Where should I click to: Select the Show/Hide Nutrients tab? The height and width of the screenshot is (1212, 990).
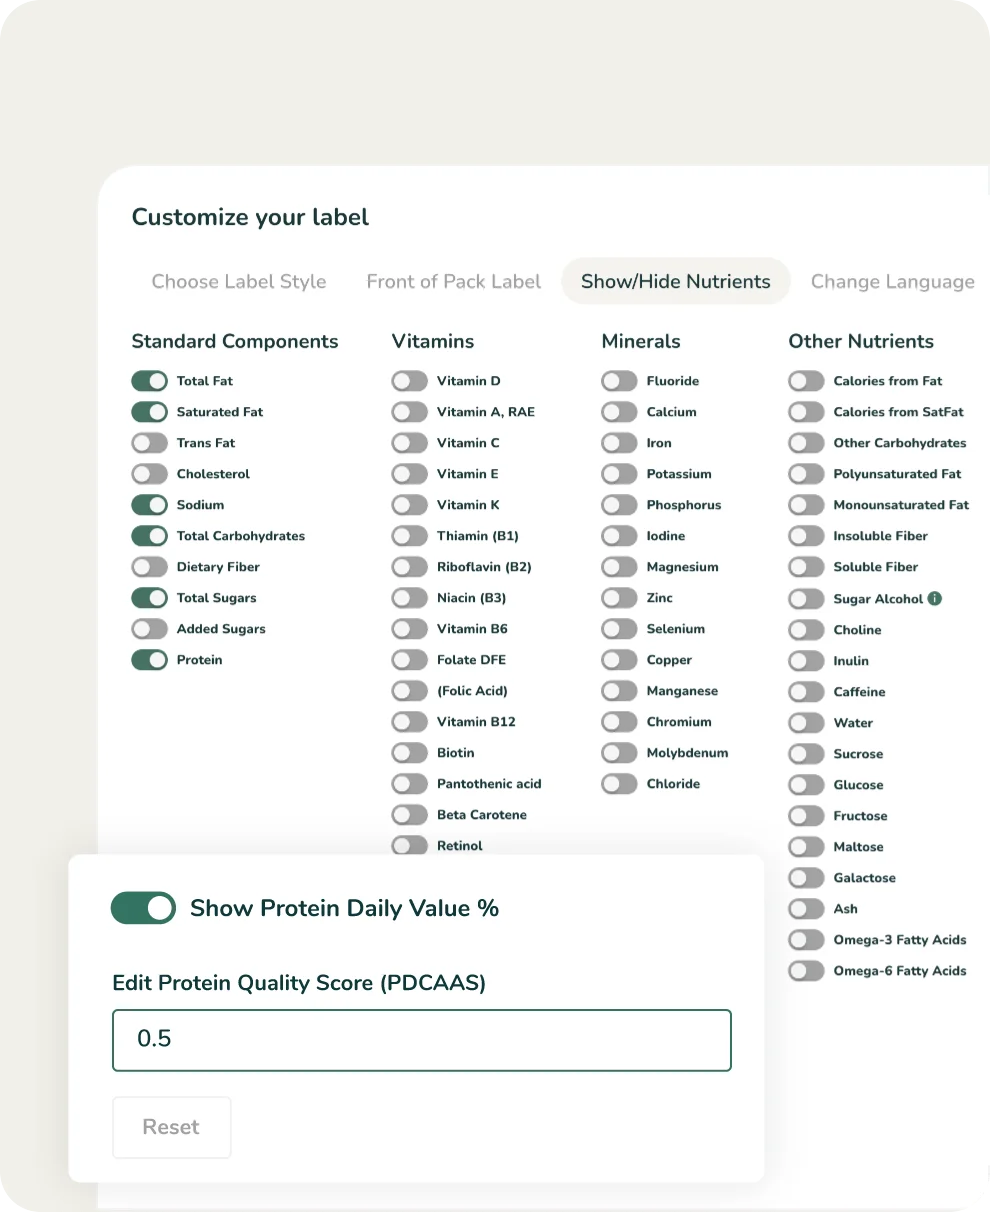coord(675,282)
